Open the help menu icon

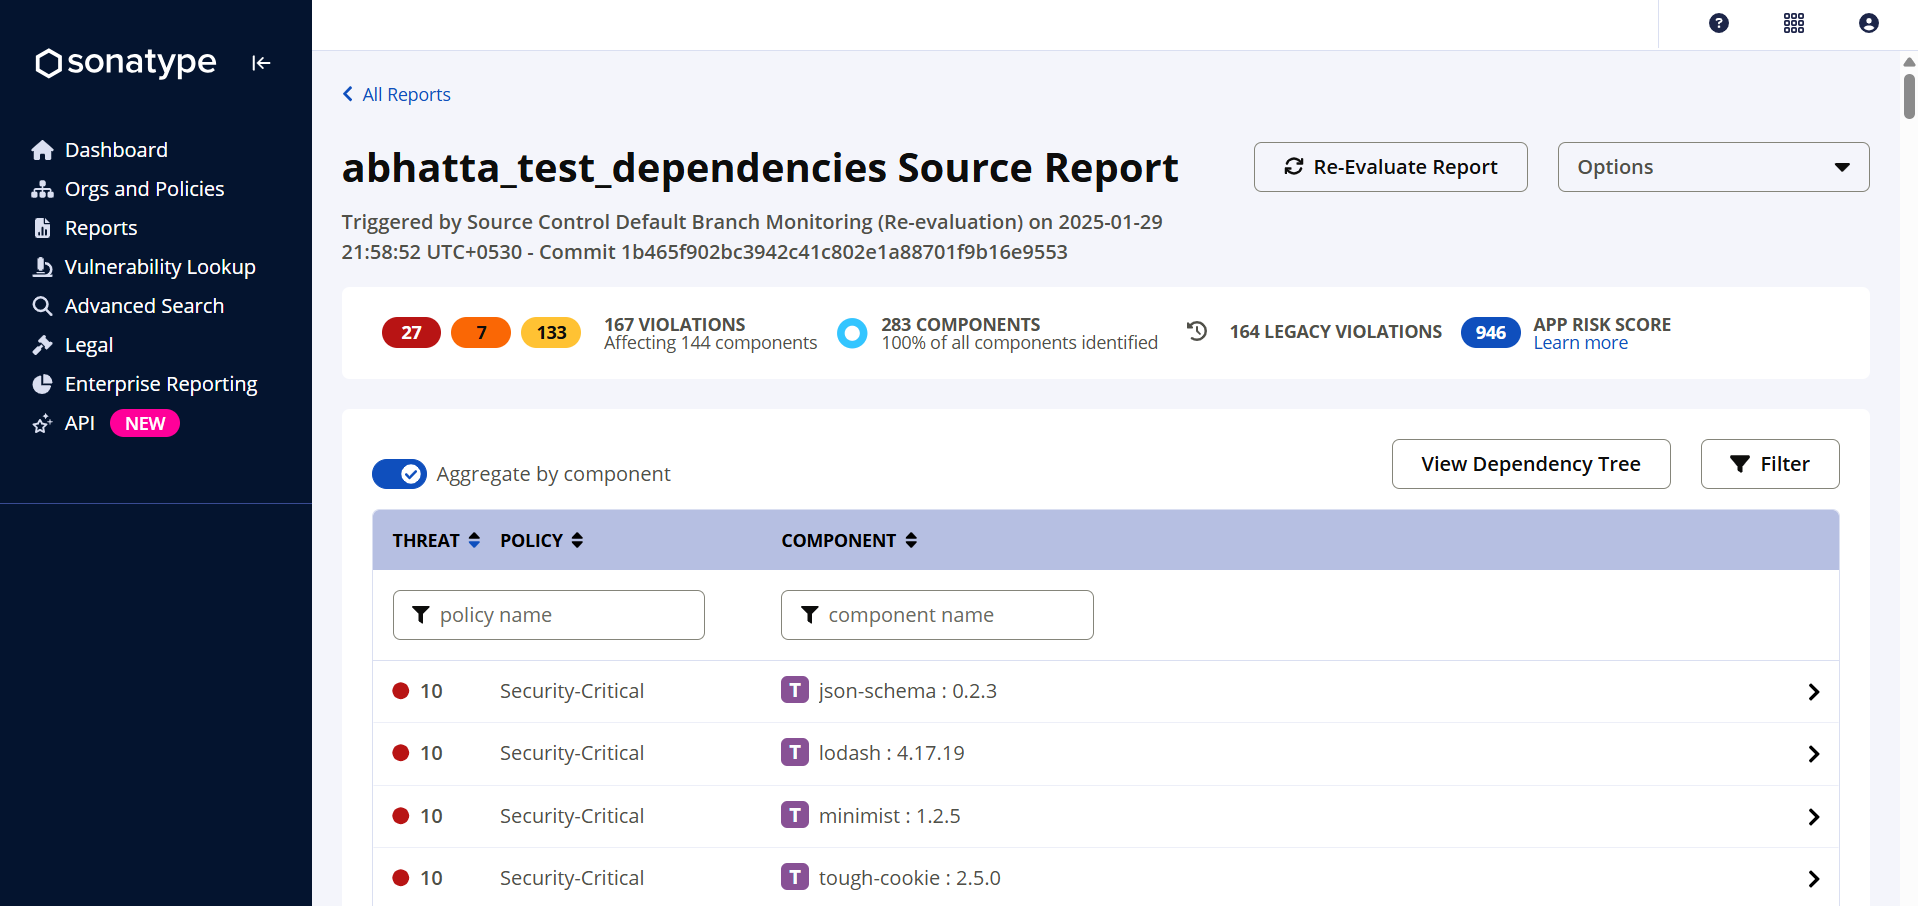(1719, 23)
